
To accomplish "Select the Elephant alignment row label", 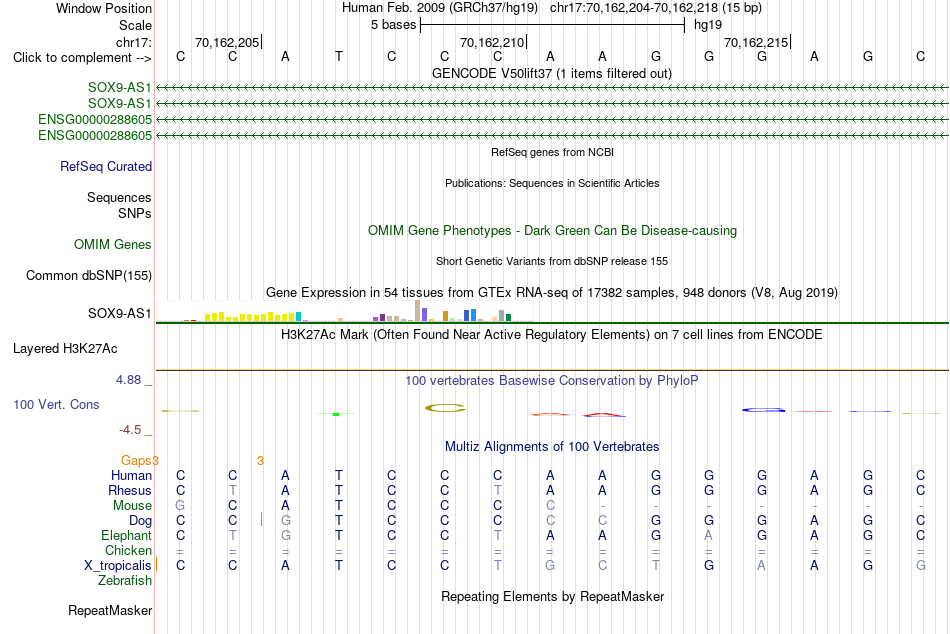I will pos(127,535).
